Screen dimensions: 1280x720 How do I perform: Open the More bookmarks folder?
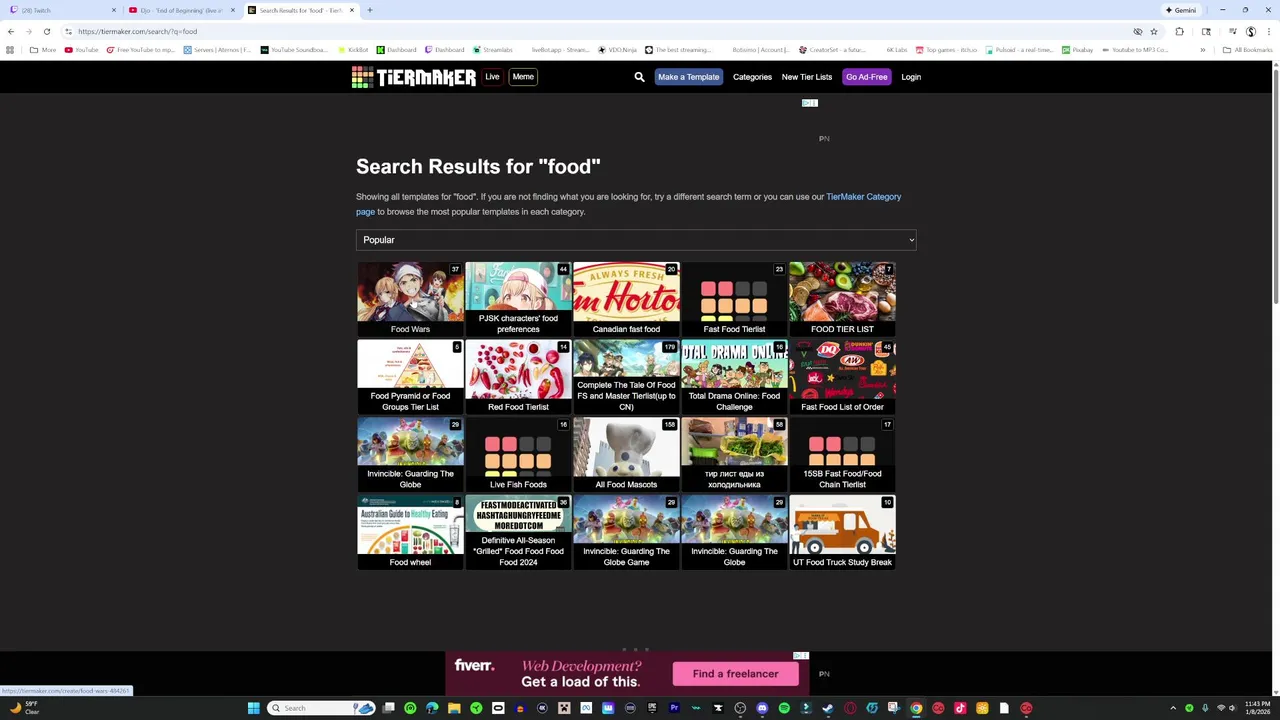pyautogui.click(x=43, y=50)
